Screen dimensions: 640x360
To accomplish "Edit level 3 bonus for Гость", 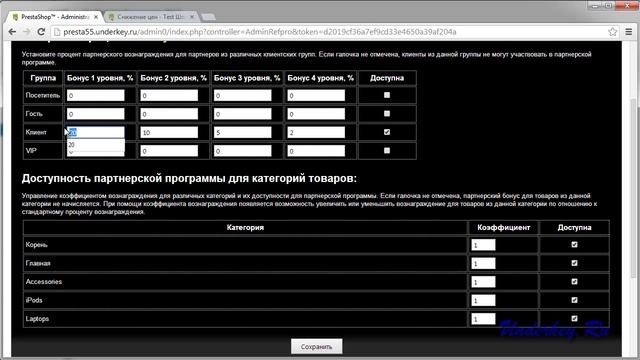I will click(x=242, y=114).
